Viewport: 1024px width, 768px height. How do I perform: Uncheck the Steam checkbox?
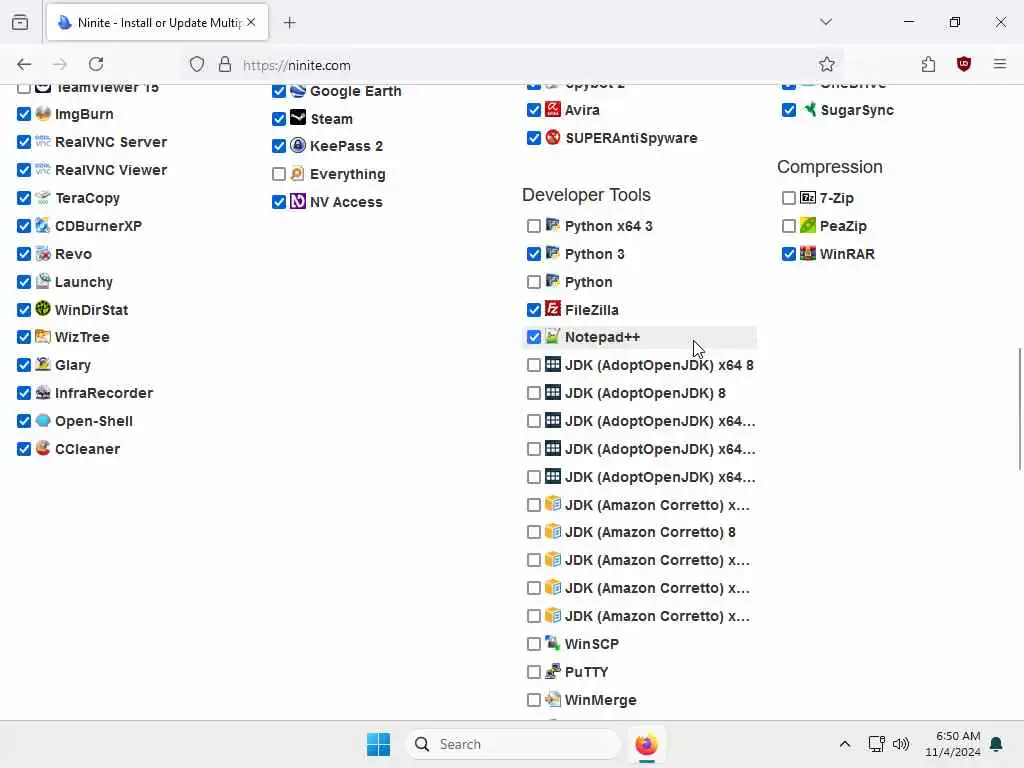click(x=279, y=118)
